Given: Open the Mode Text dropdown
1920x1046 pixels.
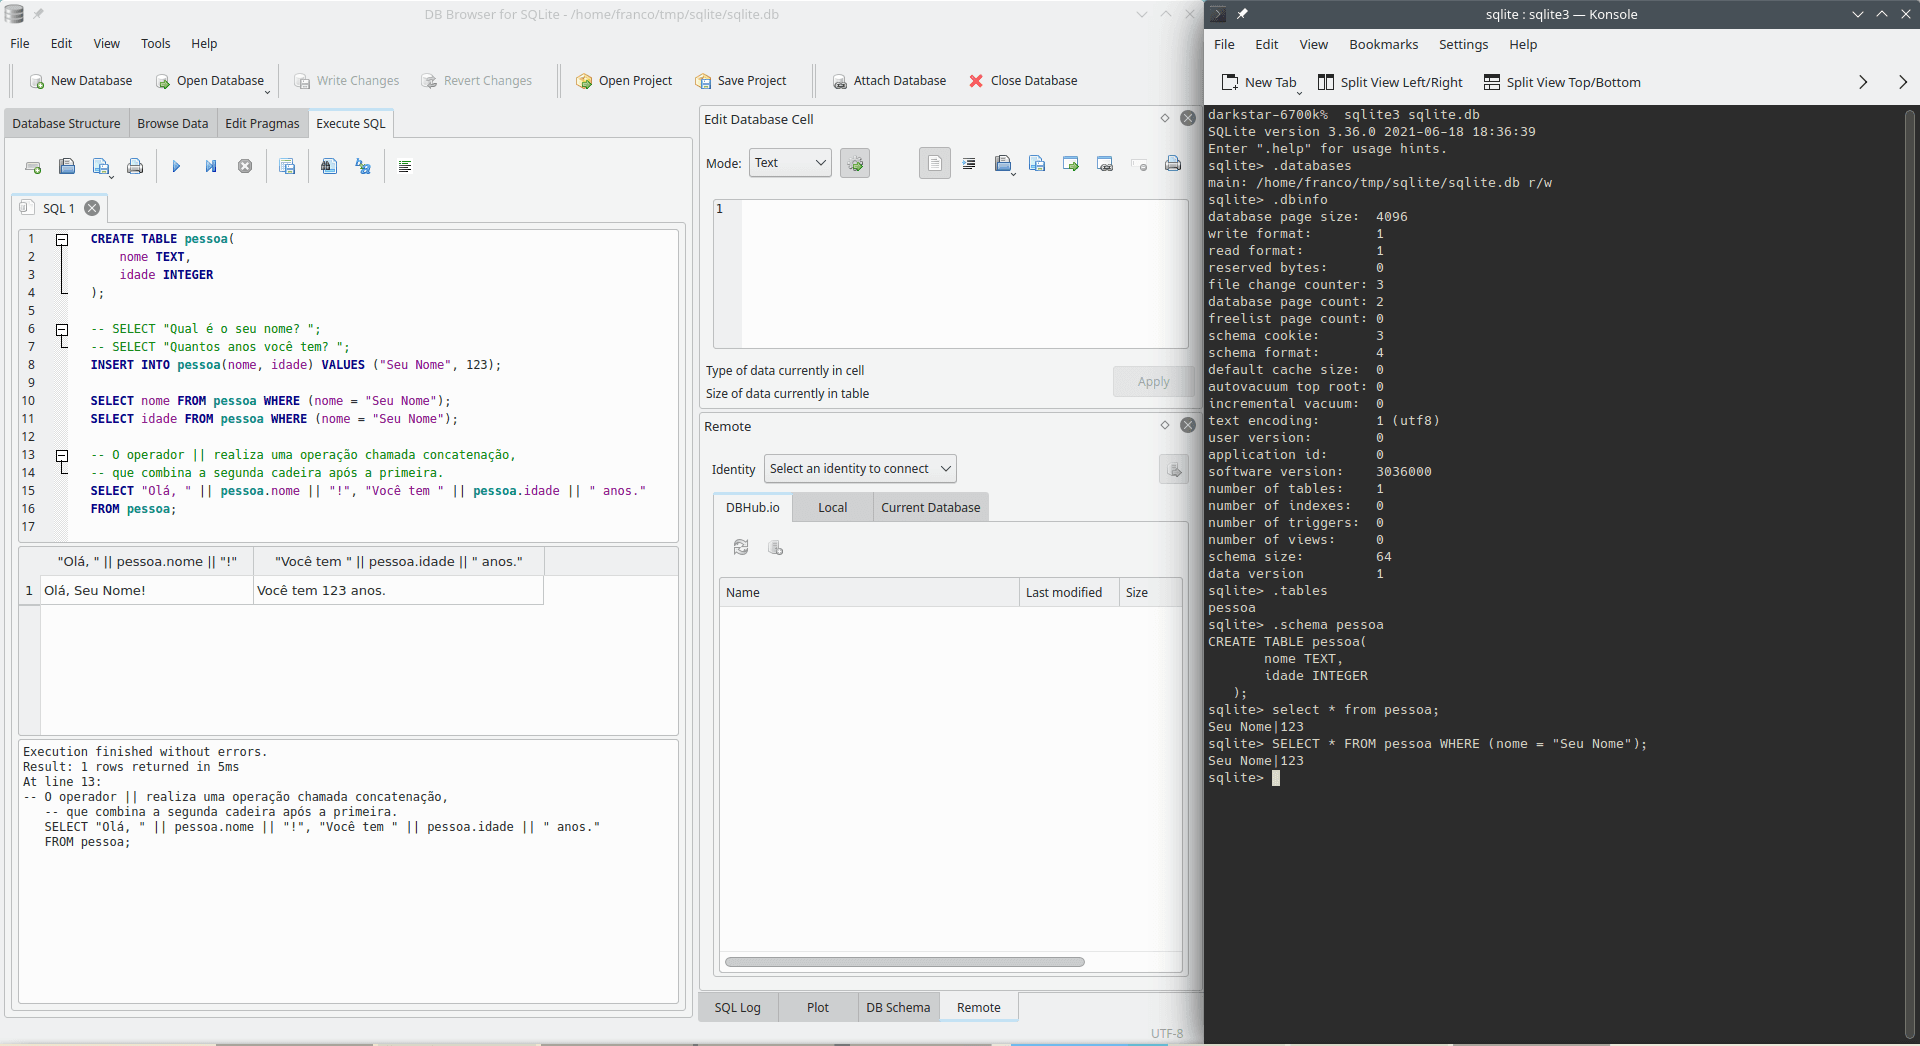Looking at the screenshot, I should [790, 163].
